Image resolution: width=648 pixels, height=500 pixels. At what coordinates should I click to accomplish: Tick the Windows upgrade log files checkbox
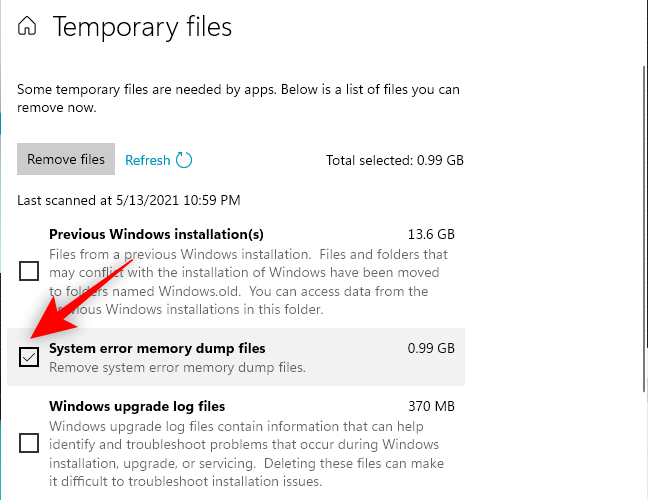tap(29, 443)
